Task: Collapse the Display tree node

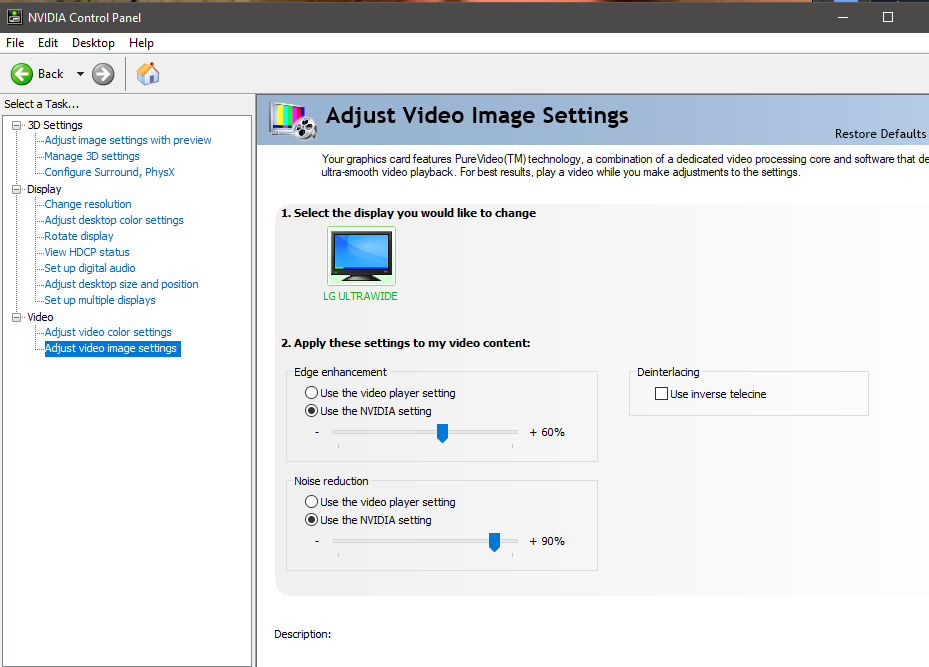Action: [x=17, y=189]
